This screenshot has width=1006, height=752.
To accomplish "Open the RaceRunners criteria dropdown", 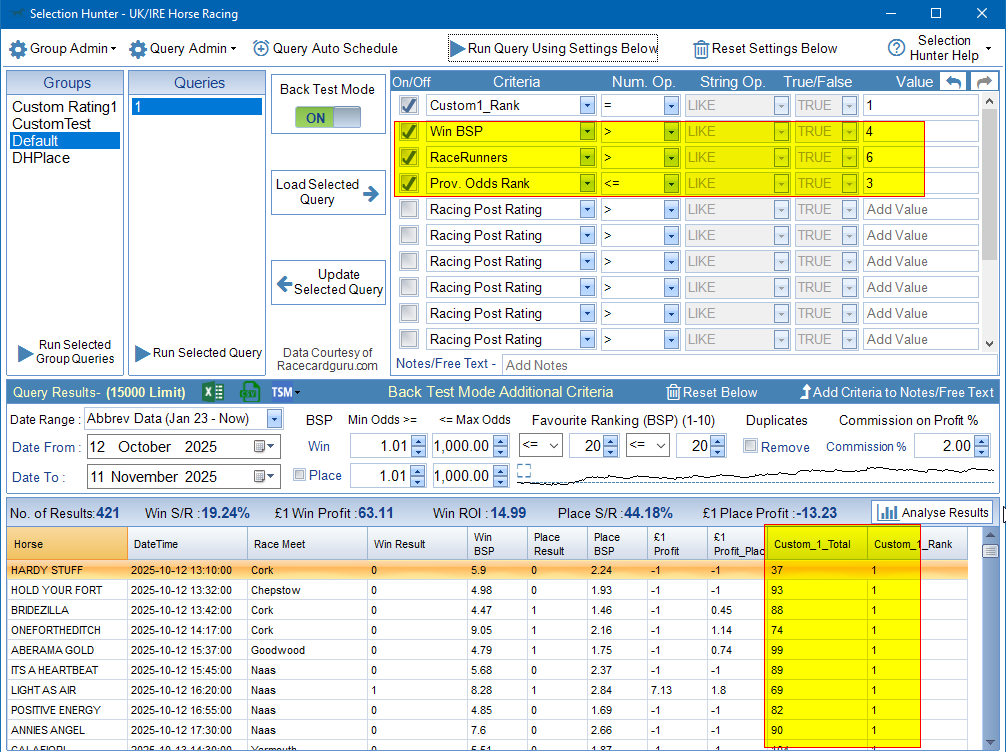I will click(x=587, y=157).
